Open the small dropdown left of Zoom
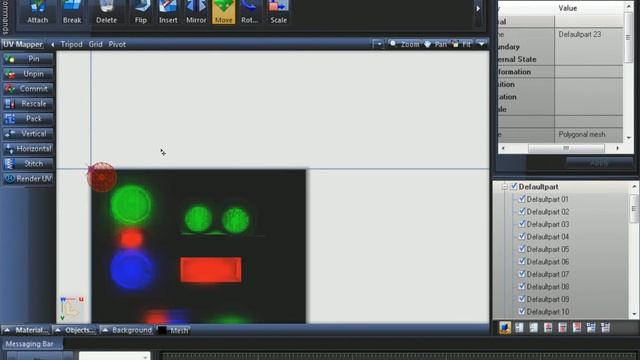 pos(378,44)
